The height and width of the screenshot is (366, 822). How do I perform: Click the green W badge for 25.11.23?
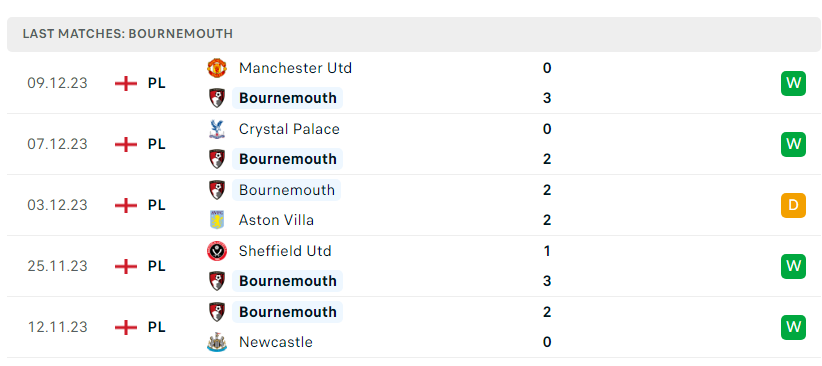pyautogui.click(x=793, y=266)
